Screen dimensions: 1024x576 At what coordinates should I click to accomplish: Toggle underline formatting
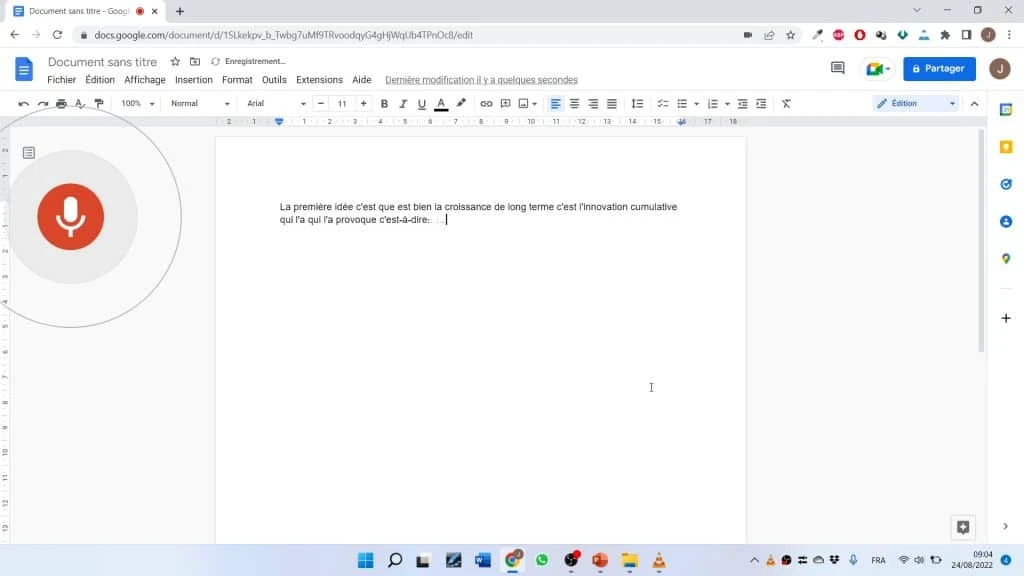422,104
